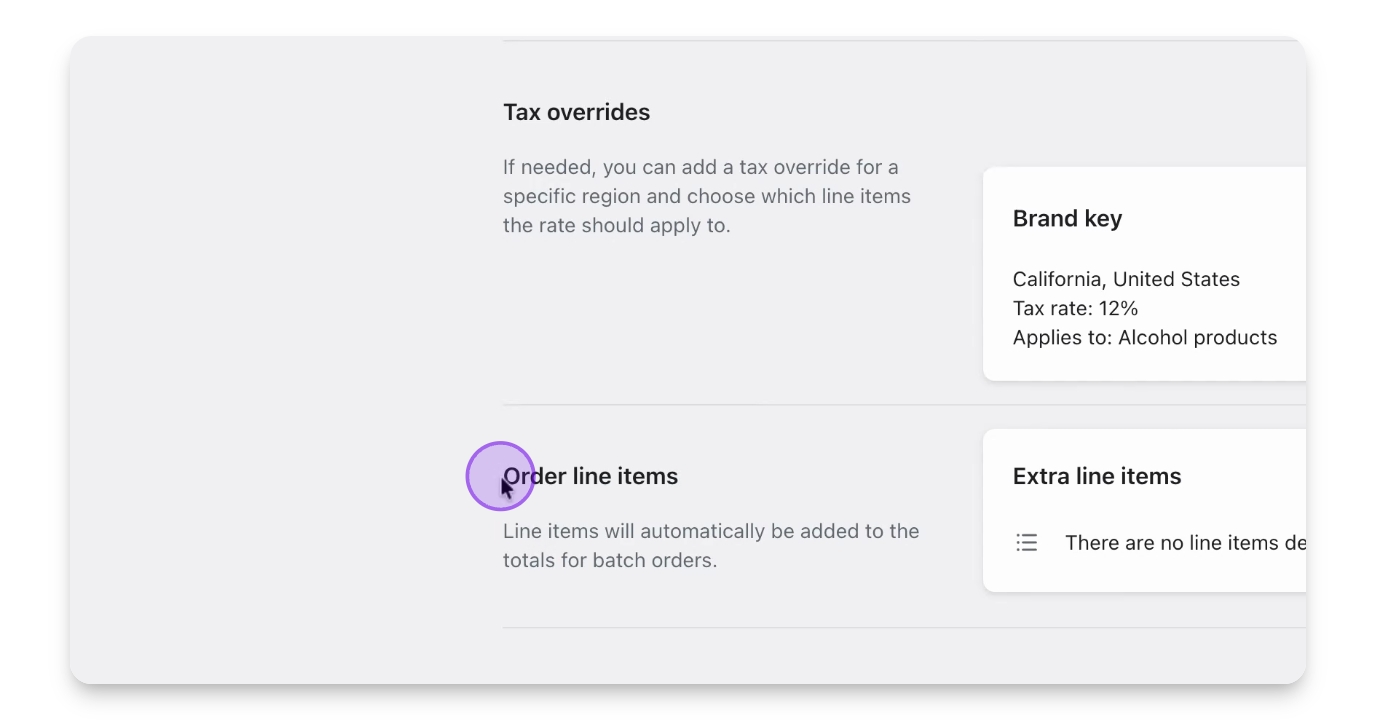Click the "specific region and choose which line items" line
The width and height of the screenshot is (1376, 720).
[x=706, y=196]
